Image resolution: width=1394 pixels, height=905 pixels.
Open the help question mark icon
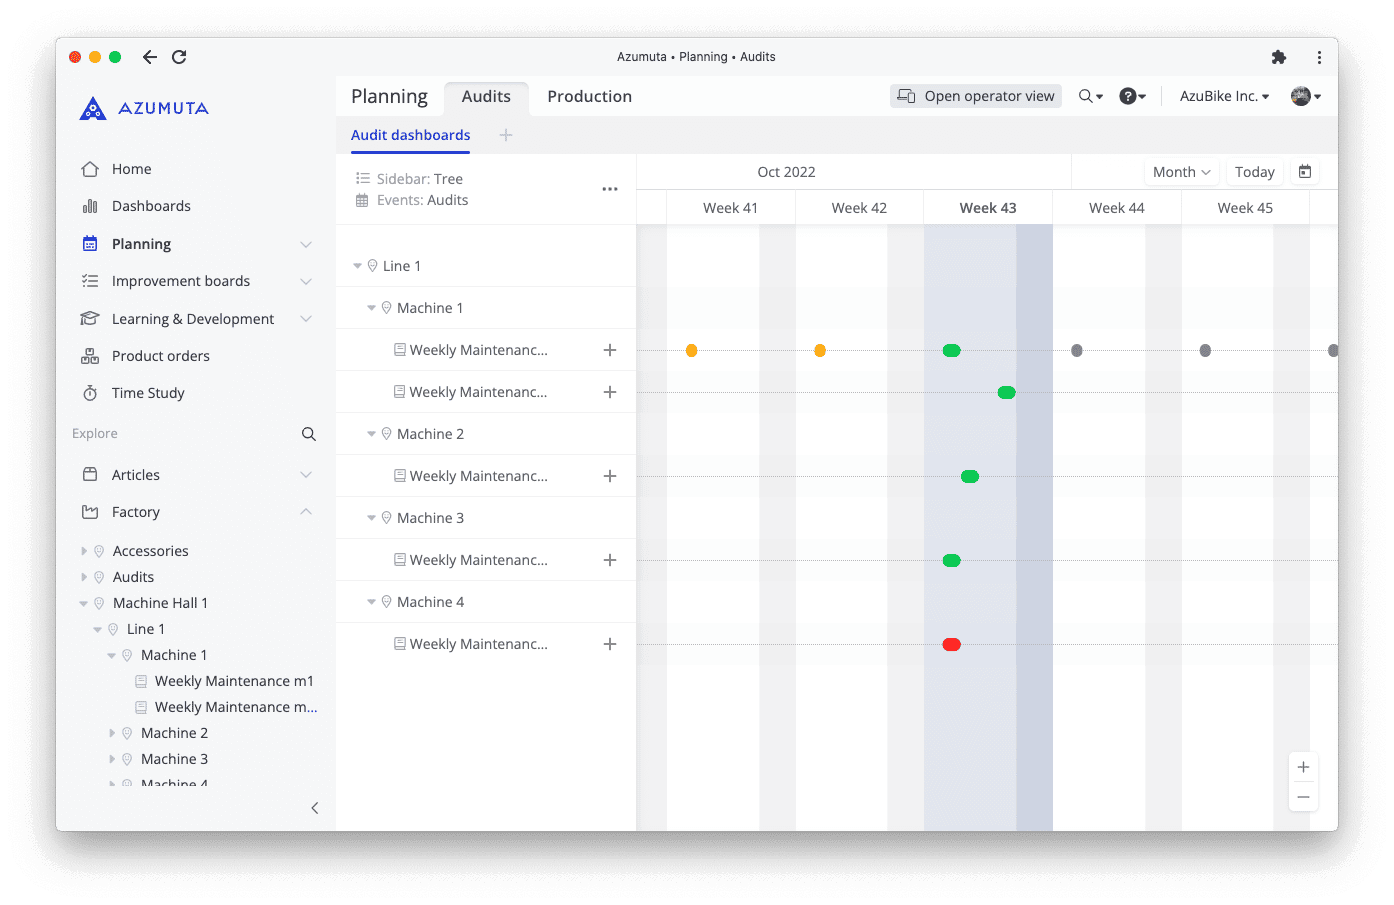coord(1131,95)
